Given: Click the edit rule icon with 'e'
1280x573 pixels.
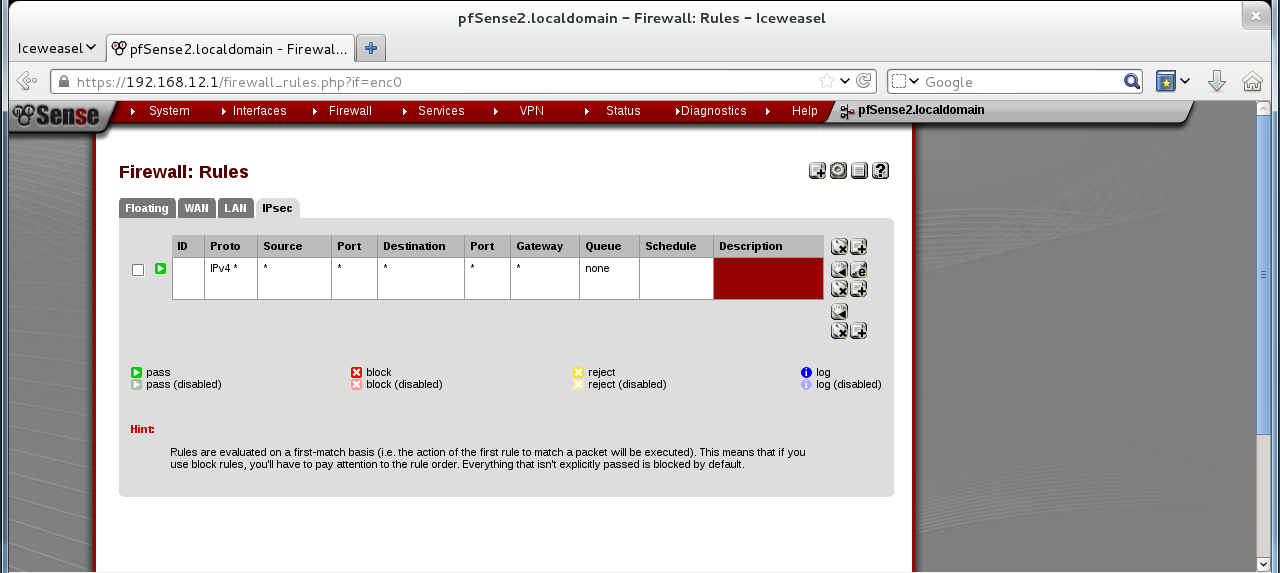Looking at the screenshot, I should tap(858, 270).
